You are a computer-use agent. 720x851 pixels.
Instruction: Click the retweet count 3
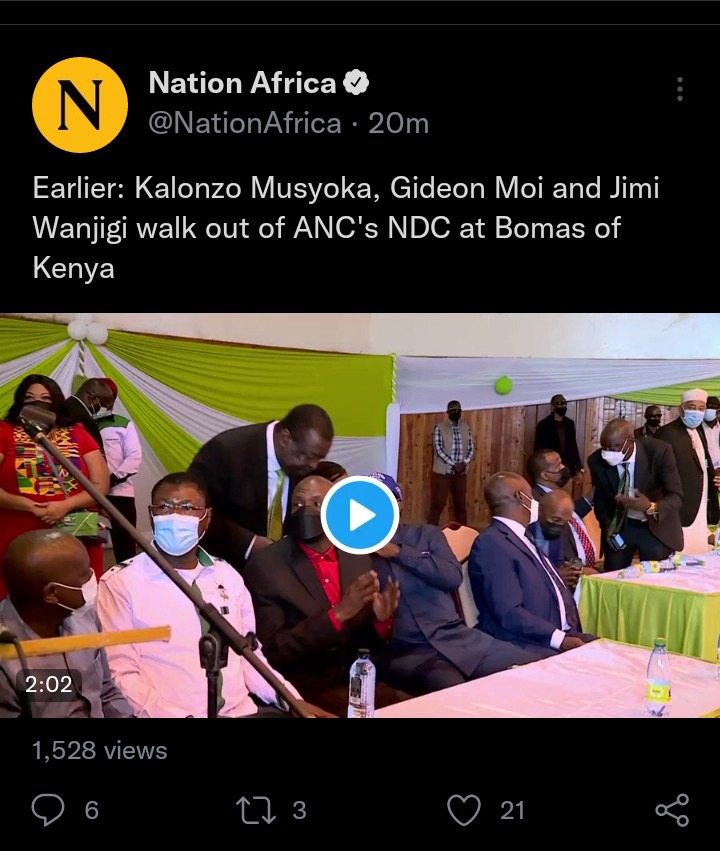(x=300, y=810)
